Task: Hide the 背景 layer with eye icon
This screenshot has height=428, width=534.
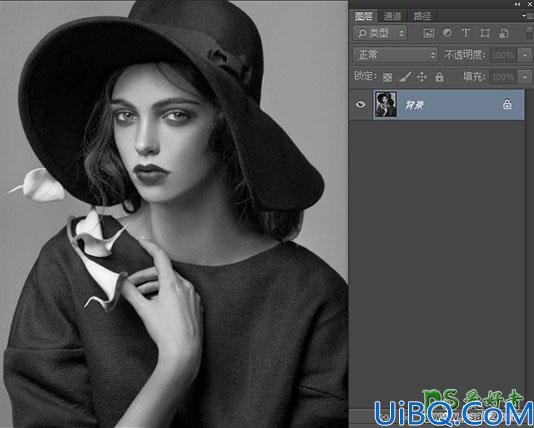Action: (360, 104)
